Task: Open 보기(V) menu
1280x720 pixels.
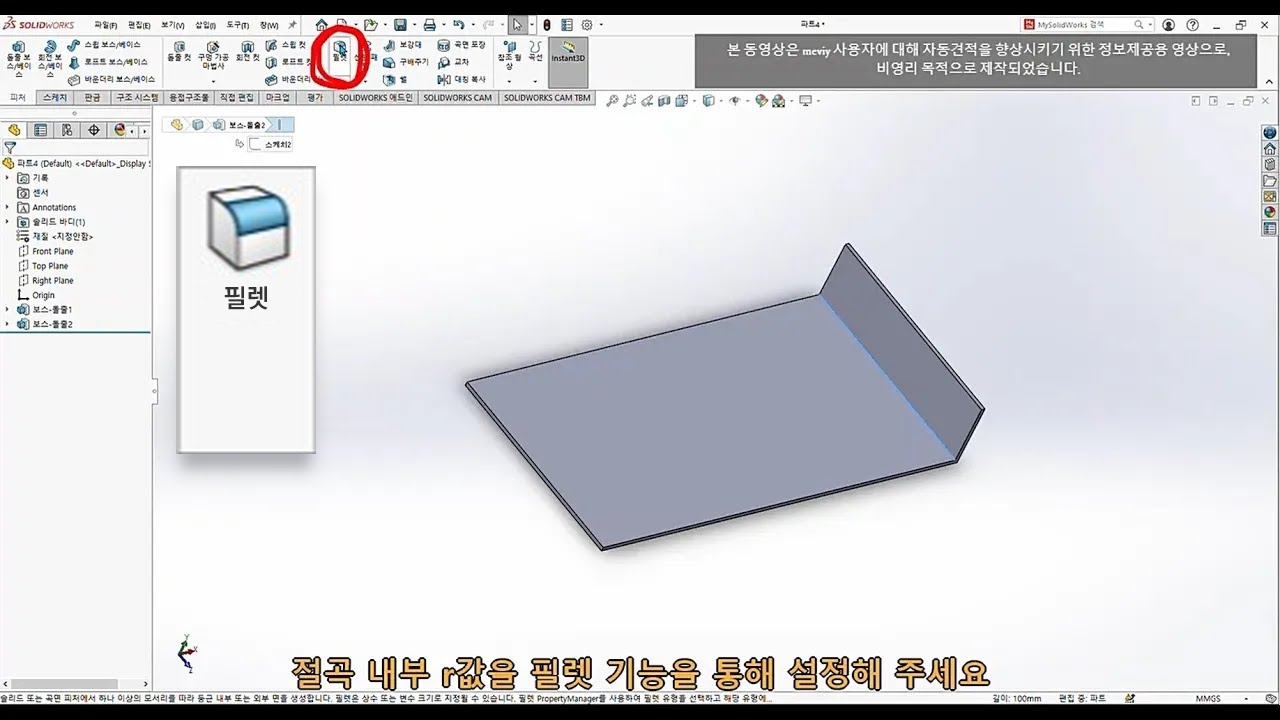Action: (x=173, y=24)
